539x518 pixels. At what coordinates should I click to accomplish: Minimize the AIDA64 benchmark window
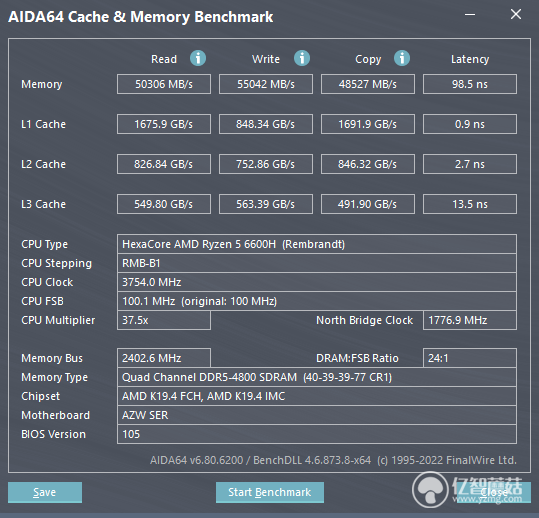470,14
